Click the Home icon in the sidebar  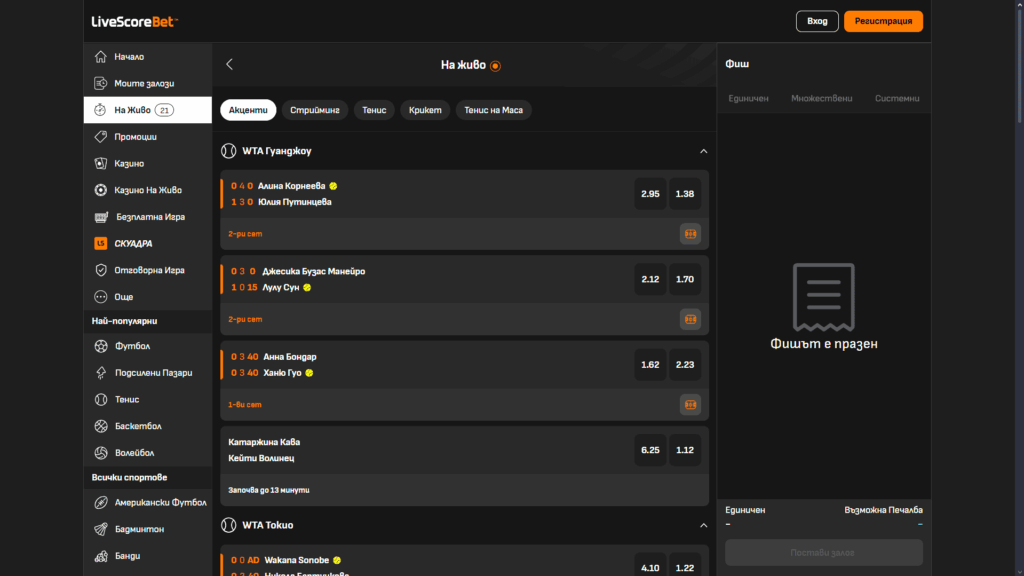[x=101, y=57]
